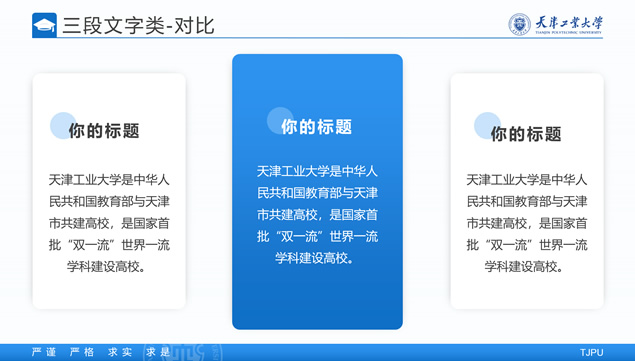Click the body paragraph in right white card
635x361 pixels.
526,223
